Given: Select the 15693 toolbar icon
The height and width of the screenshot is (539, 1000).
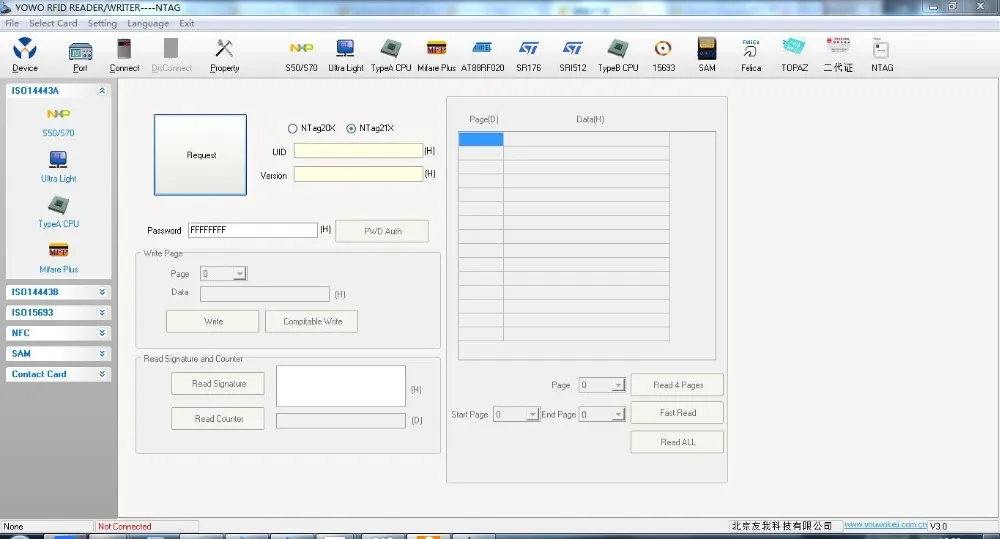Looking at the screenshot, I should coord(663,54).
